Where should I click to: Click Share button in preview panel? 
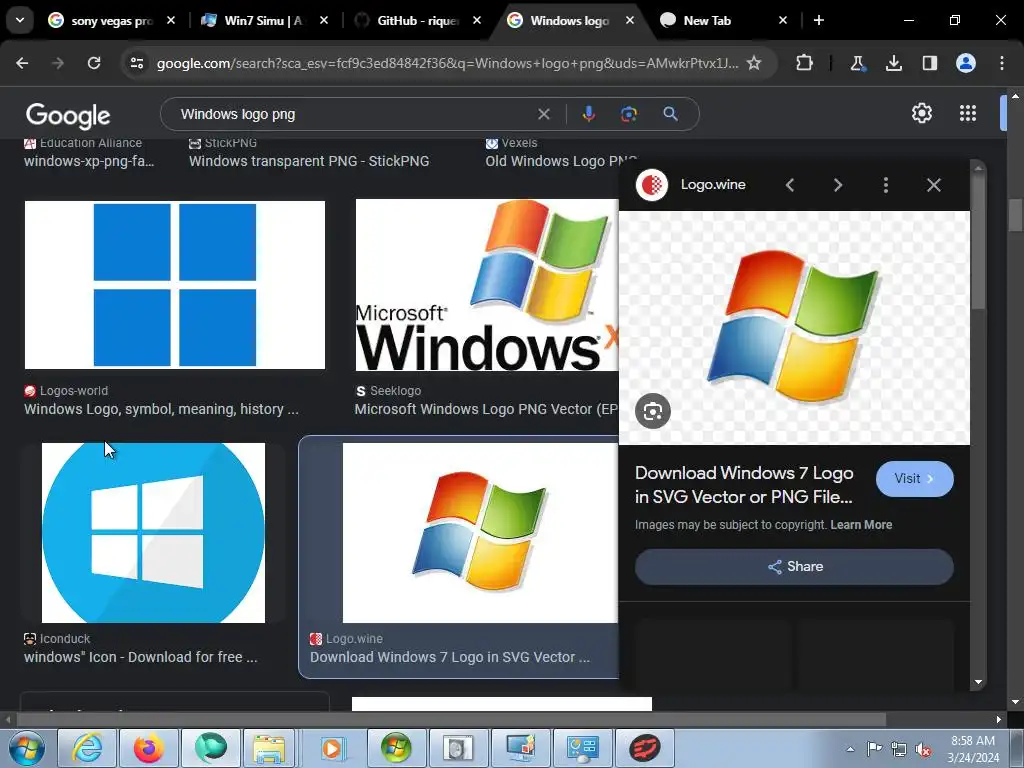(794, 567)
